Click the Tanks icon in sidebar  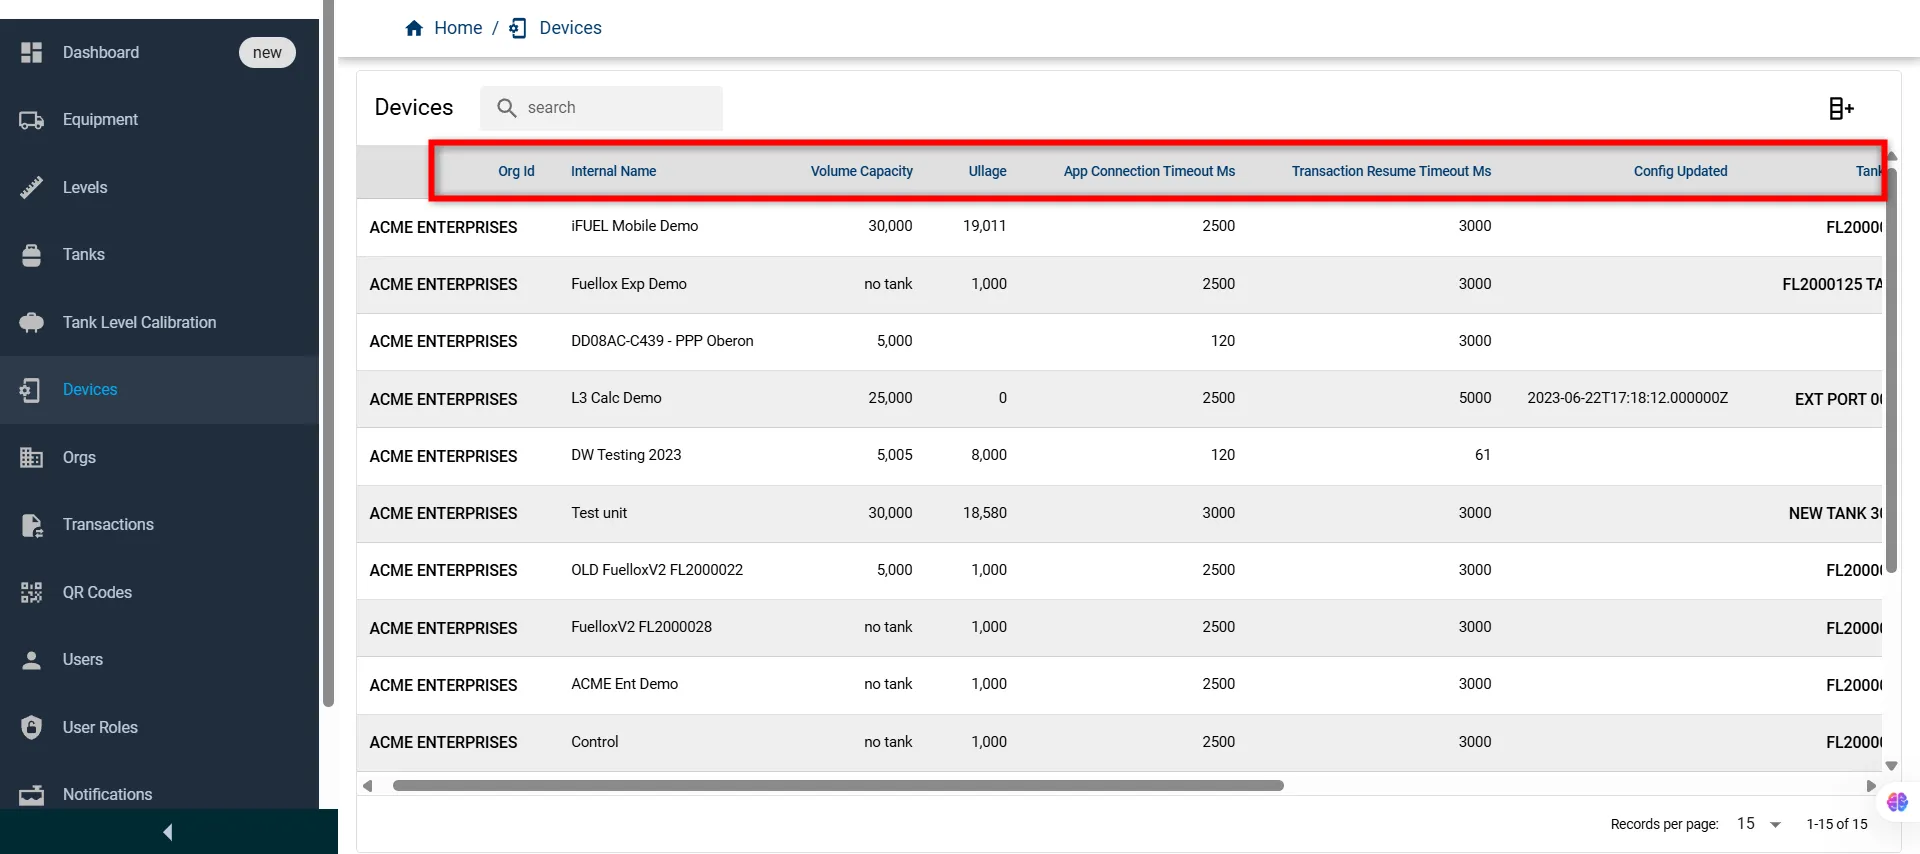tap(31, 255)
